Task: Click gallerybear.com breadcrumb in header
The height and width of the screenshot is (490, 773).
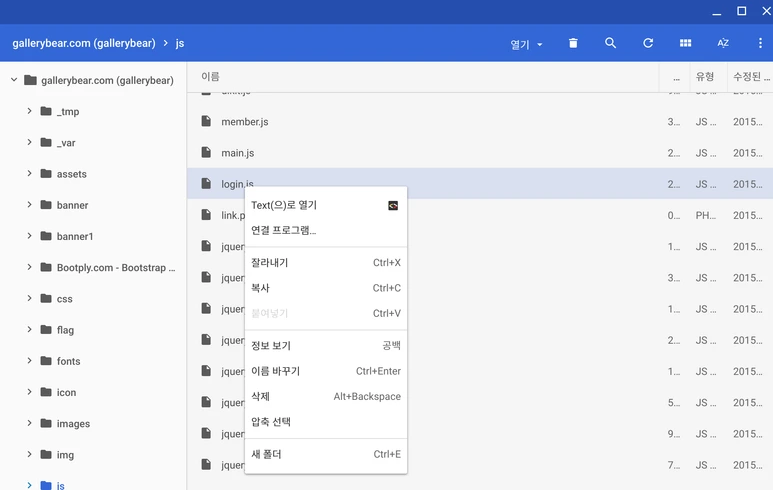Action: coord(84,43)
